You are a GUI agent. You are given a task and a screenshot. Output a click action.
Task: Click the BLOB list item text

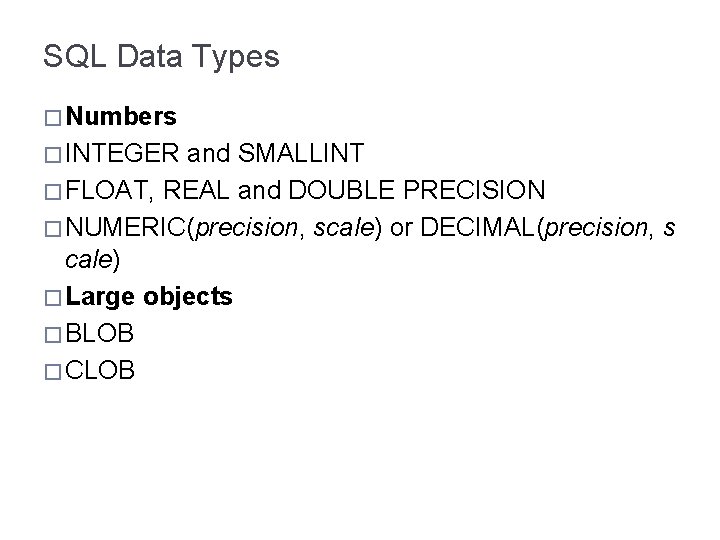(x=100, y=334)
